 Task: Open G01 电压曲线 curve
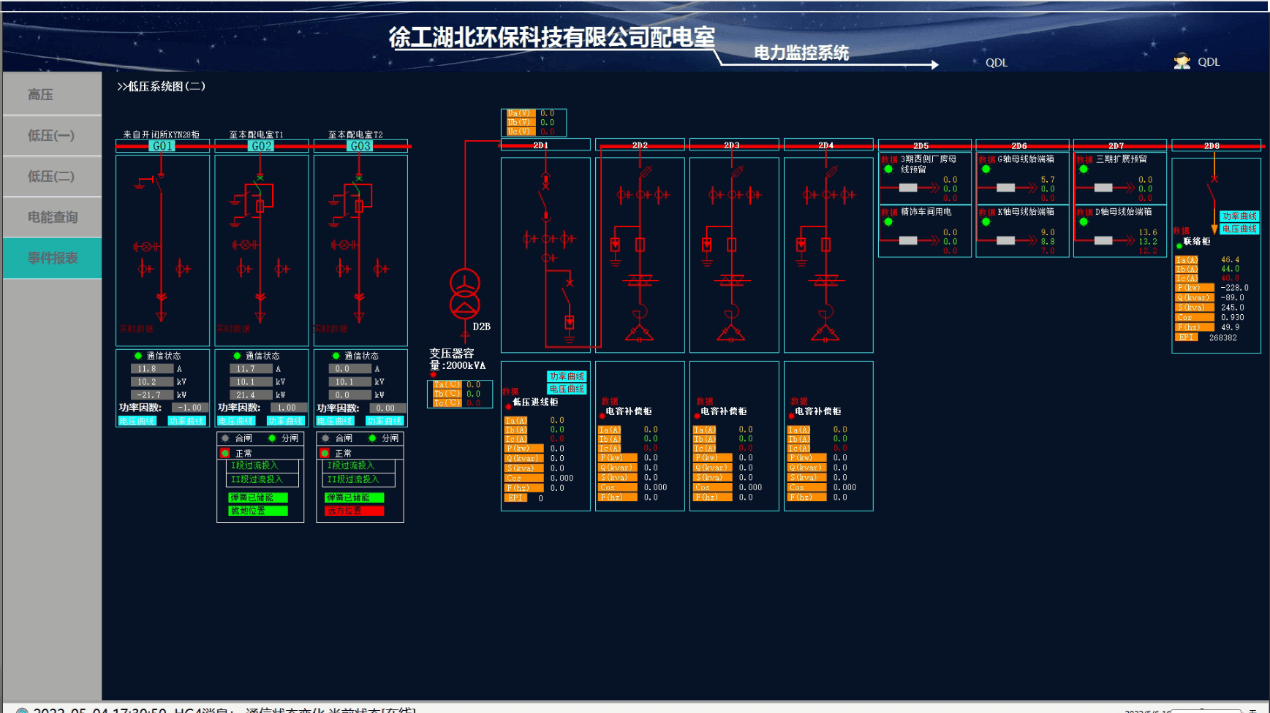coord(136,421)
